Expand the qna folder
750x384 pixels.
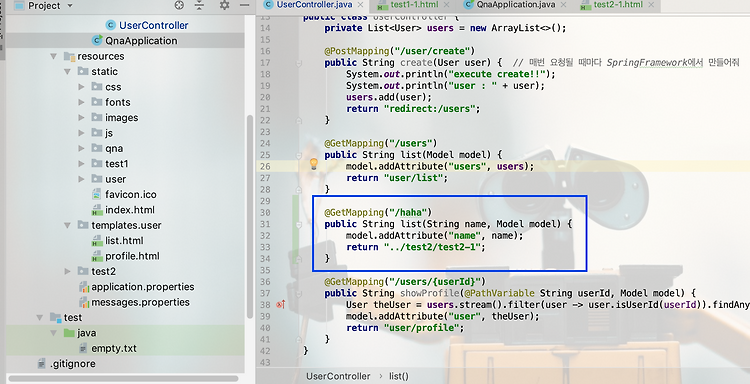pos(81,148)
